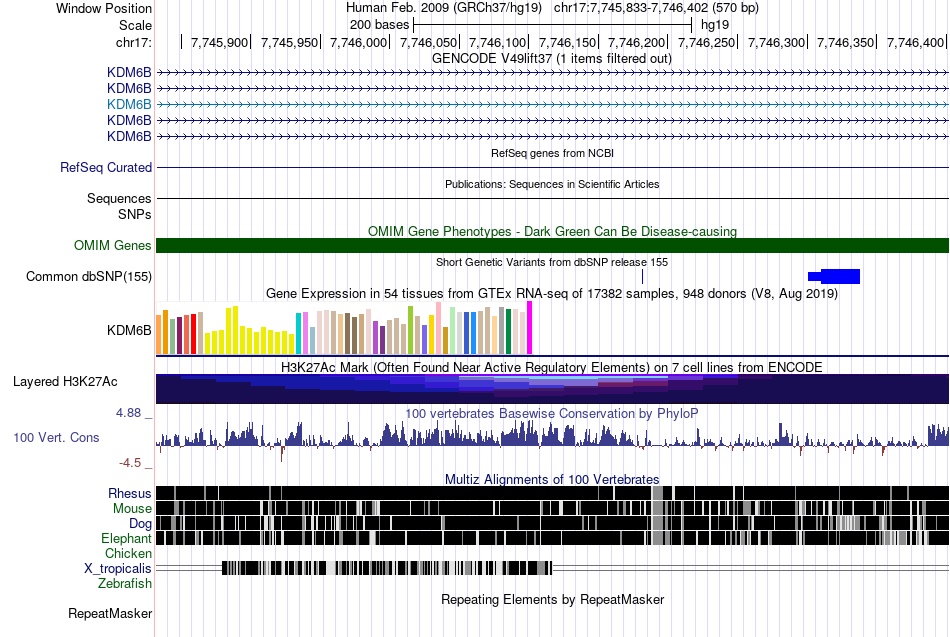Screen dimensions: 950x637
Task: Click the chr17:7,745,833-7,746,402 position text
Action: click(656, 8)
